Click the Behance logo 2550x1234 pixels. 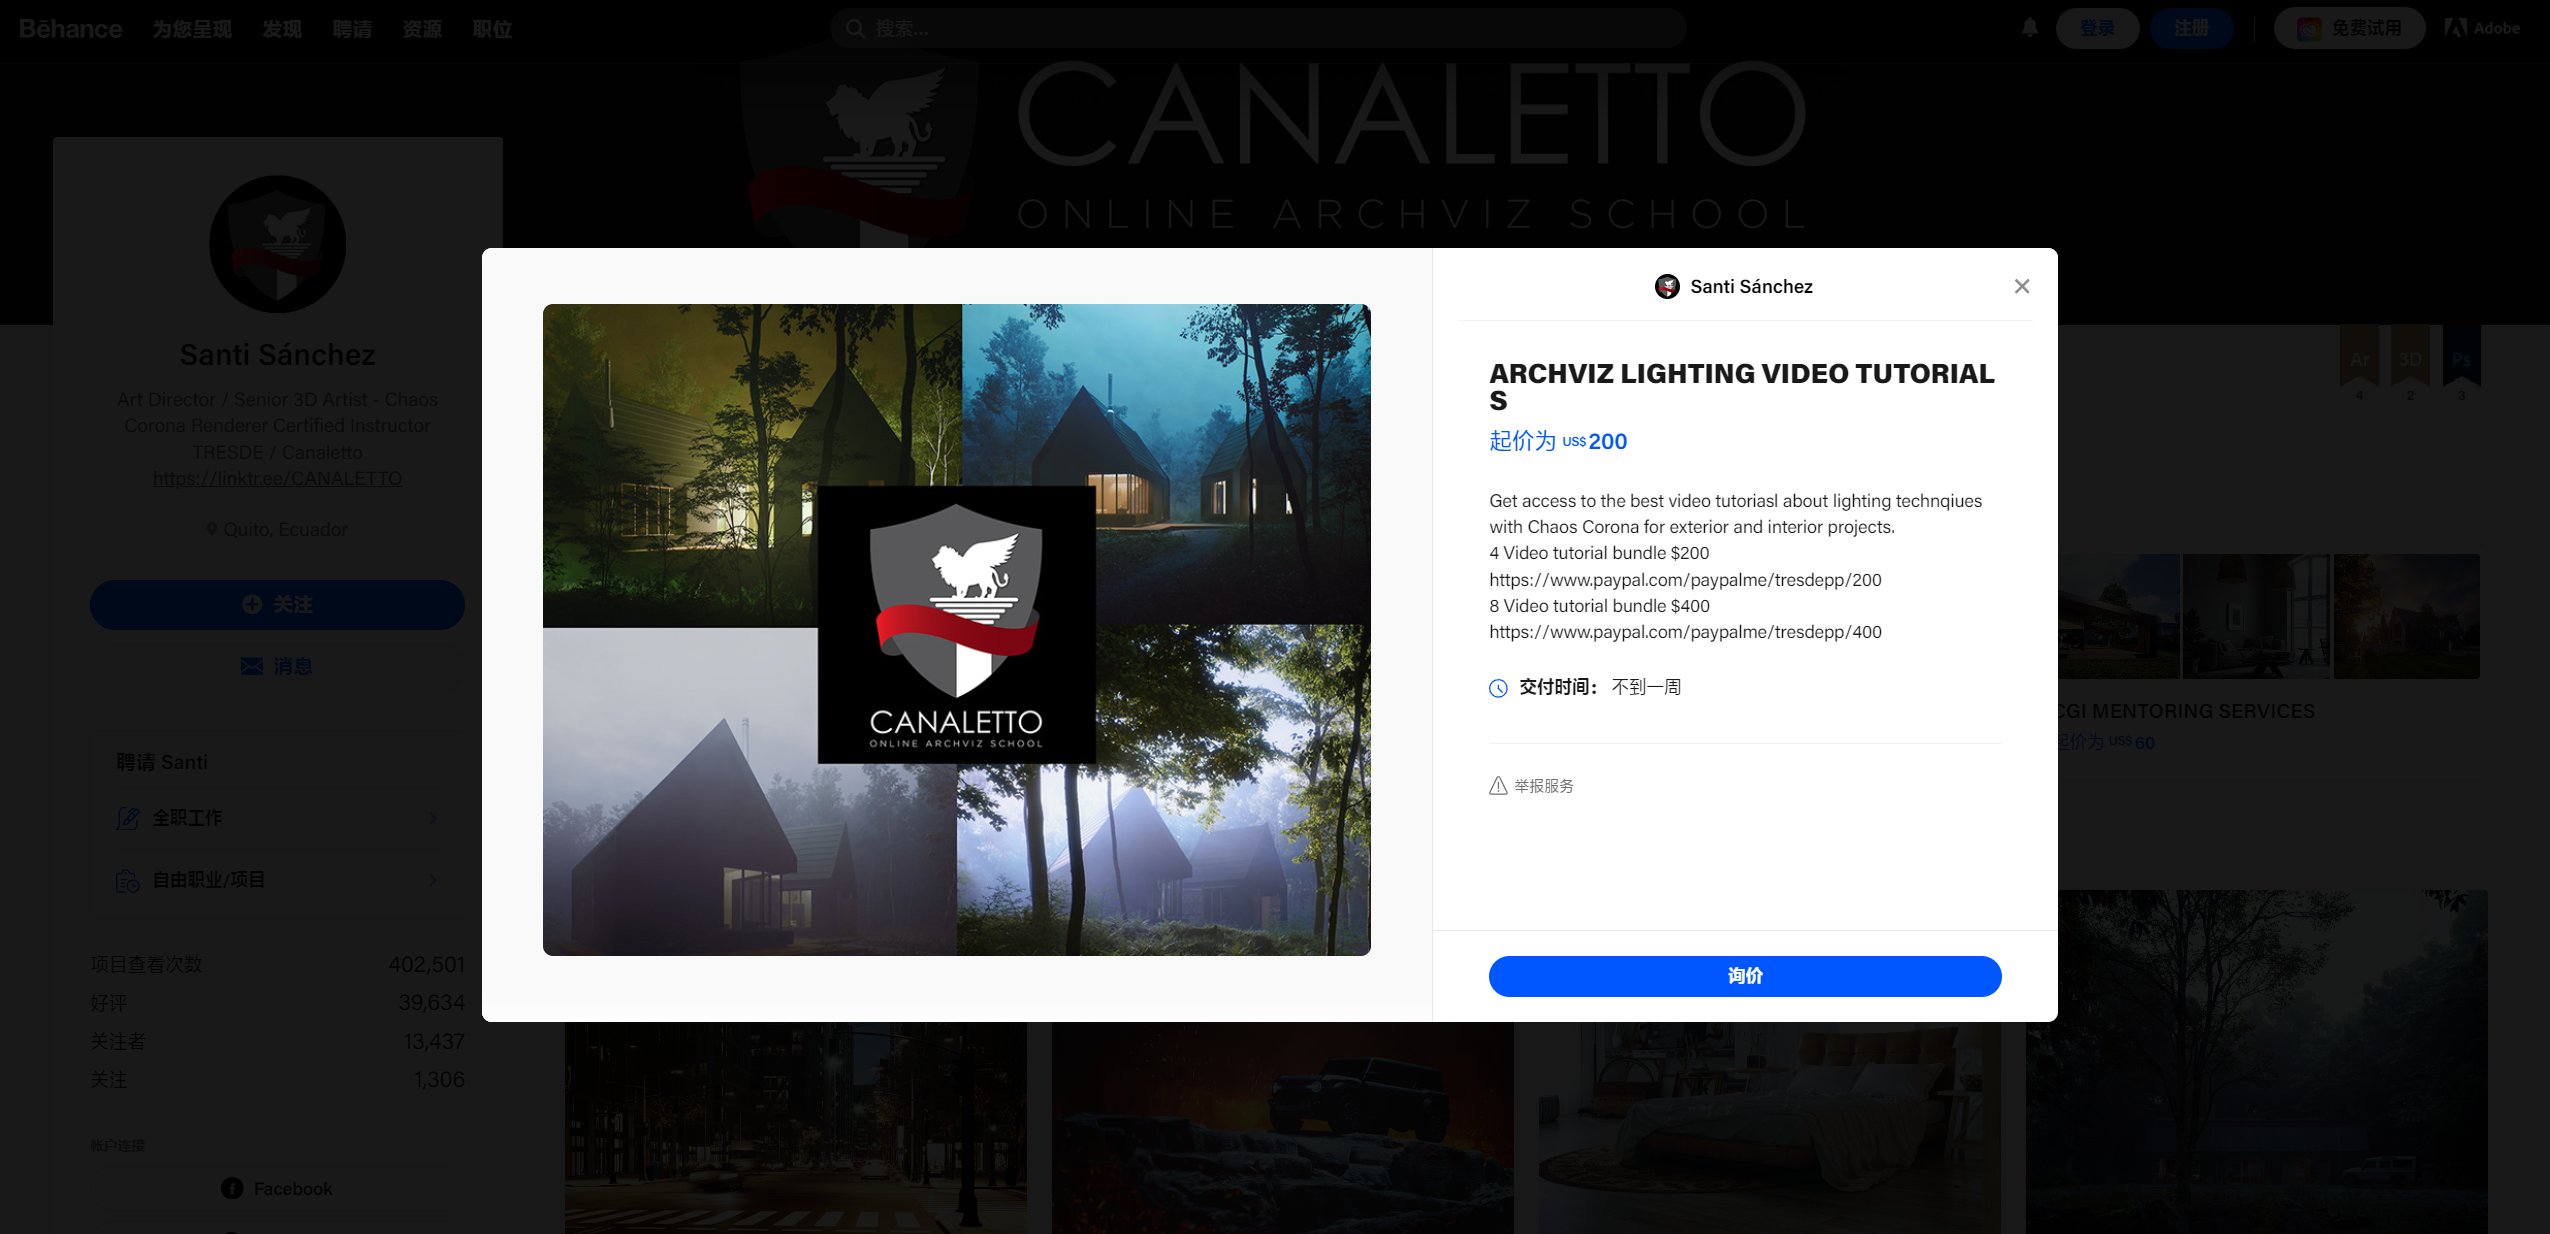[x=70, y=29]
